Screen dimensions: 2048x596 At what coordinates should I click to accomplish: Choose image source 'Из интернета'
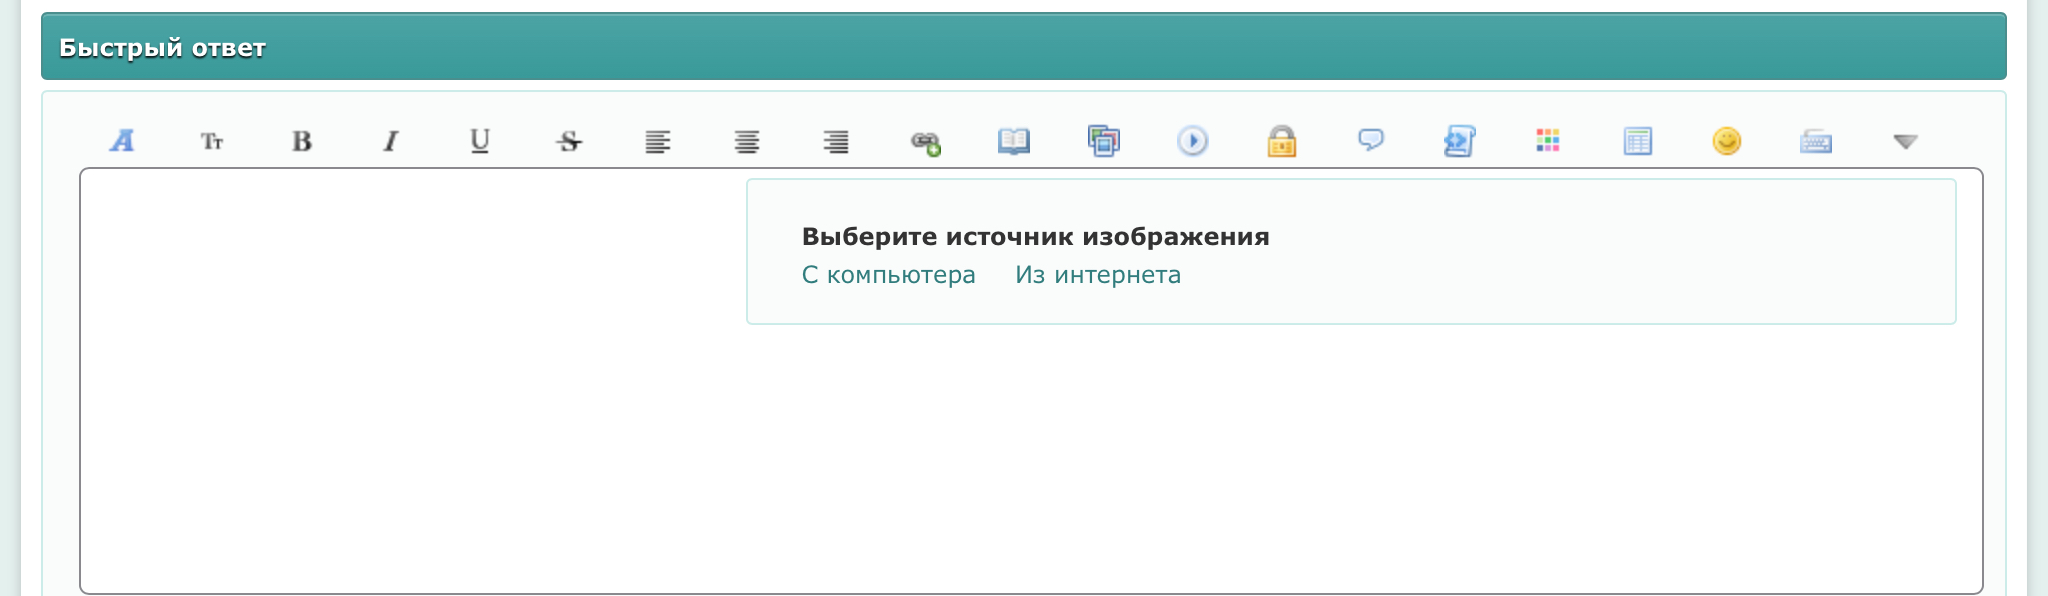coord(1098,275)
